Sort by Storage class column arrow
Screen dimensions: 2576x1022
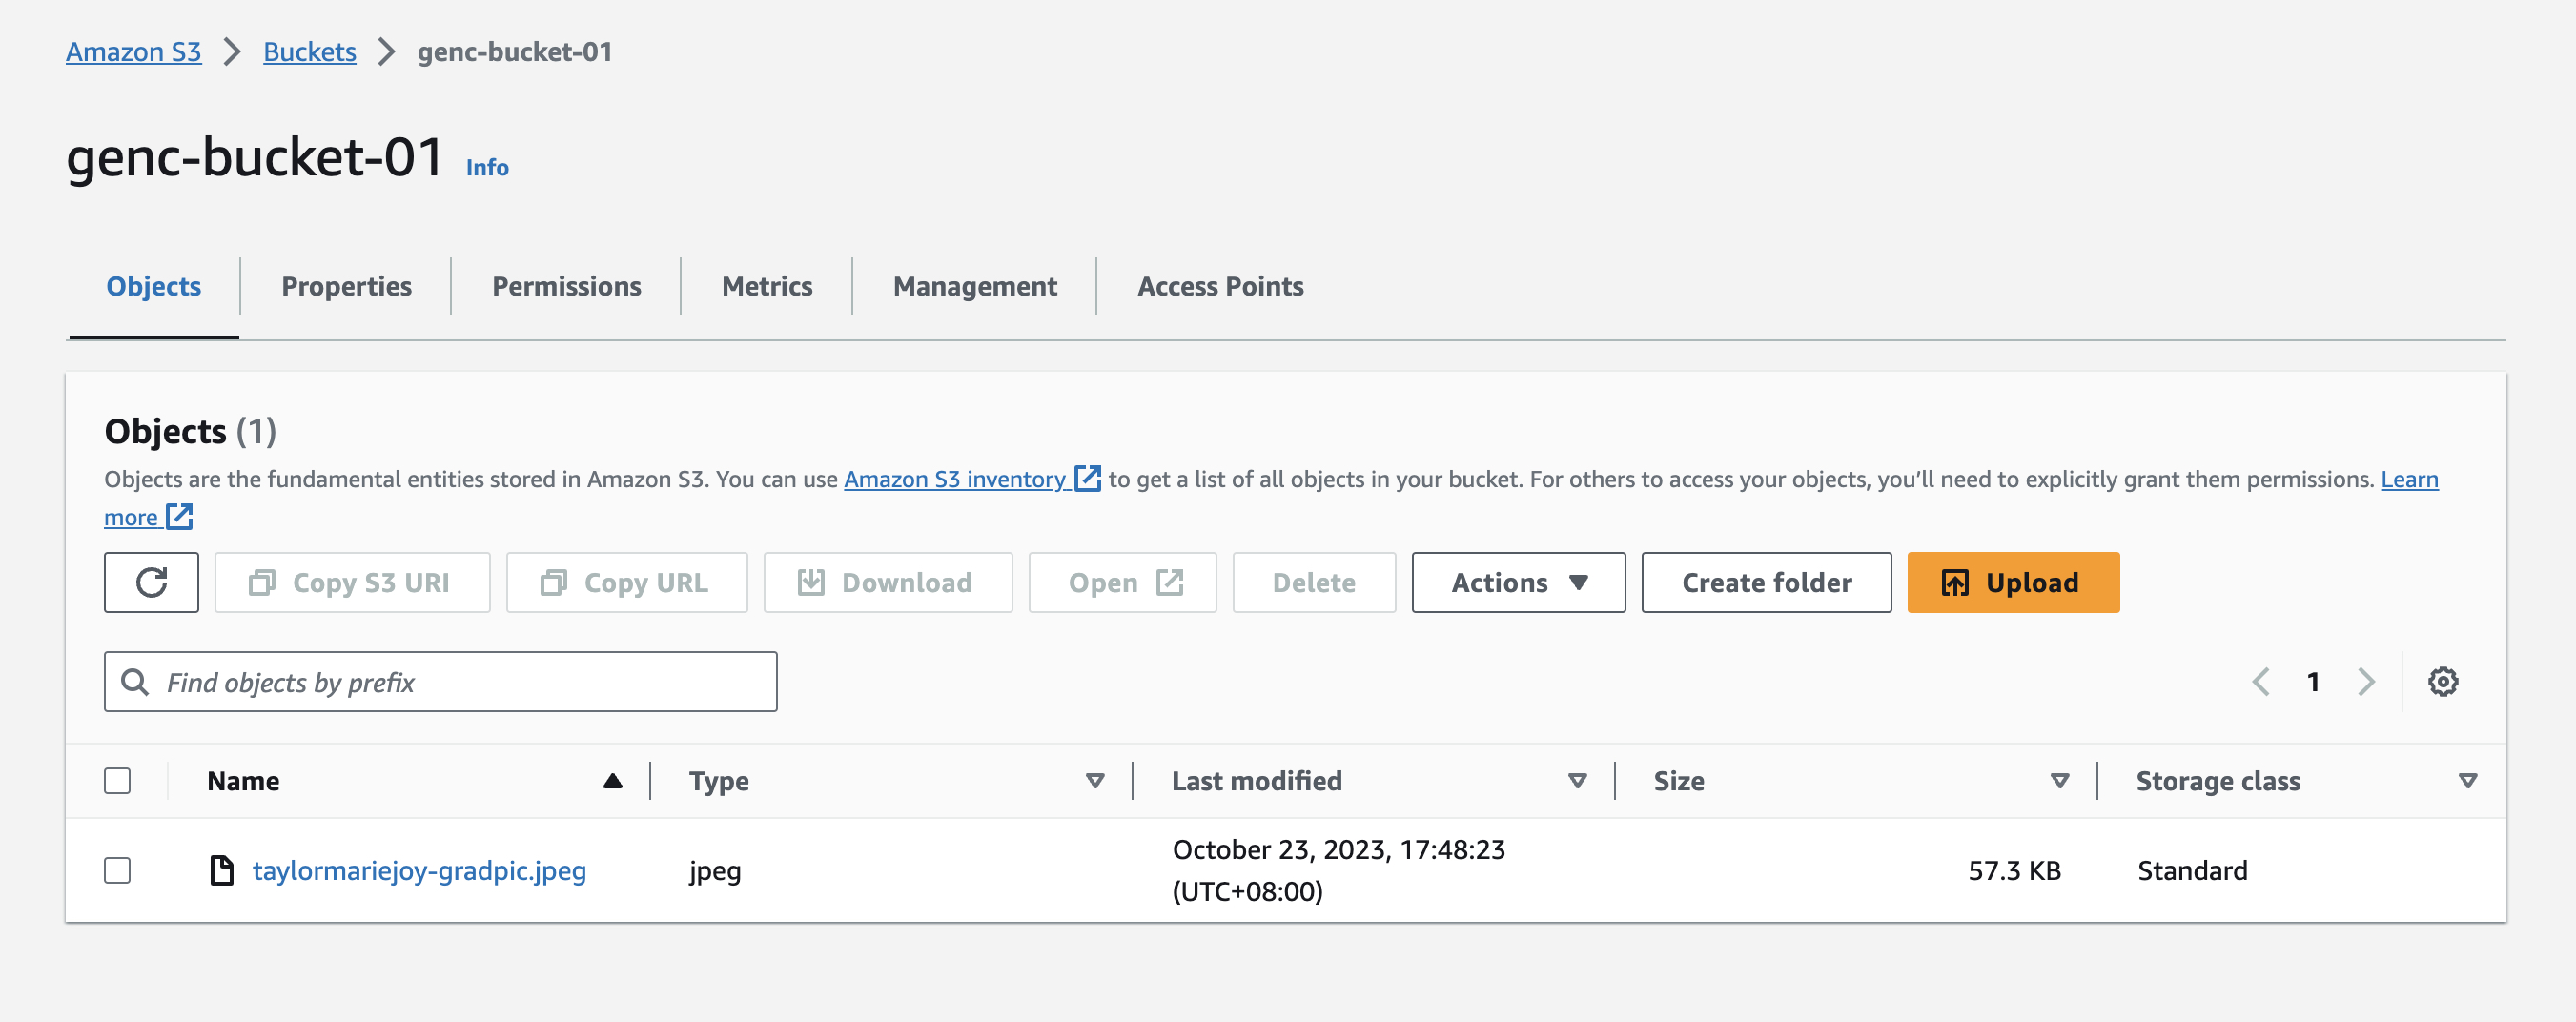click(x=2467, y=780)
